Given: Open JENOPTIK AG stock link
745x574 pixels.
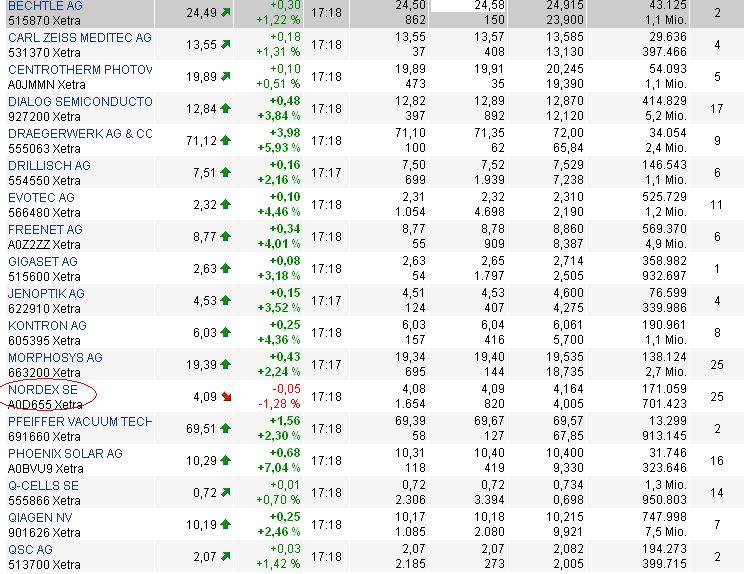Looking at the screenshot, I should tap(46, 294).
